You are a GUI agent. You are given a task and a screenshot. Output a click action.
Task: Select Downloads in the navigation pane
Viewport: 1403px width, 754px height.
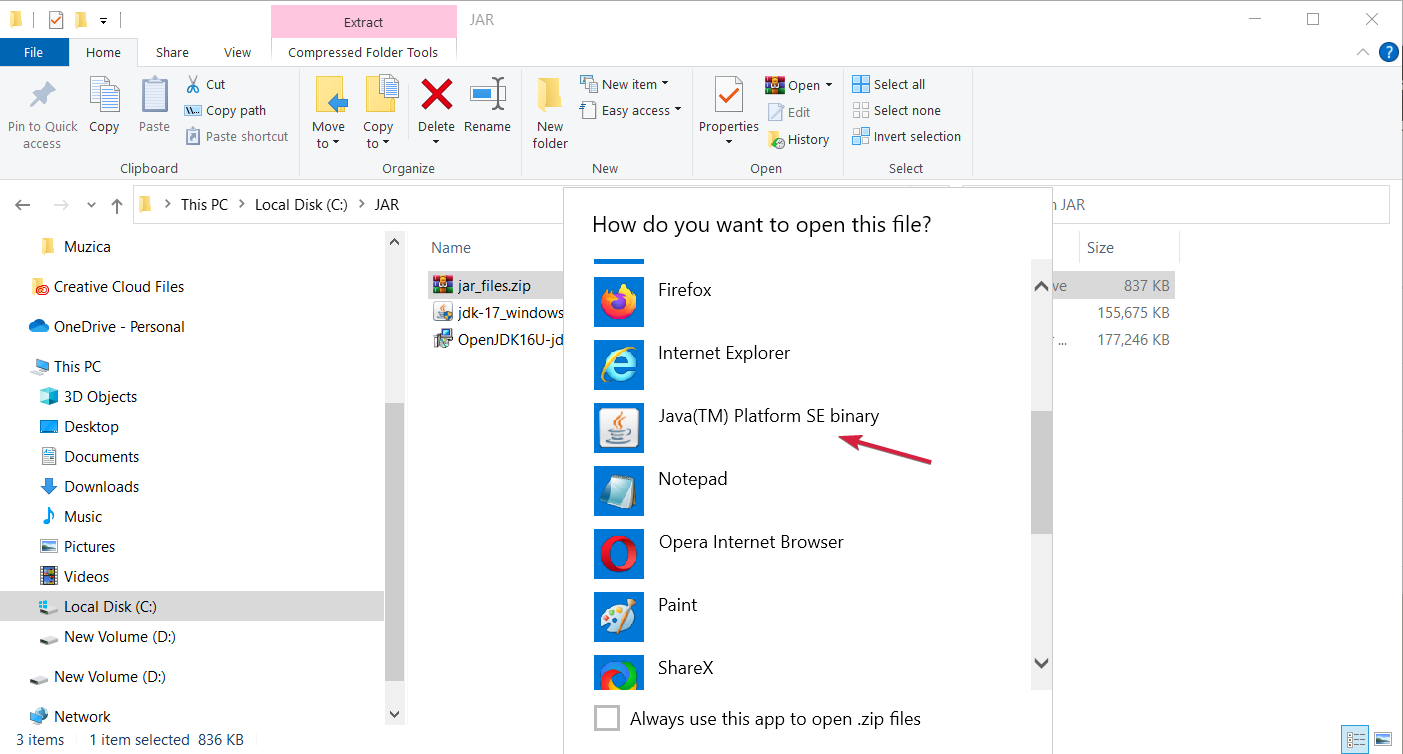pos(89,487)
